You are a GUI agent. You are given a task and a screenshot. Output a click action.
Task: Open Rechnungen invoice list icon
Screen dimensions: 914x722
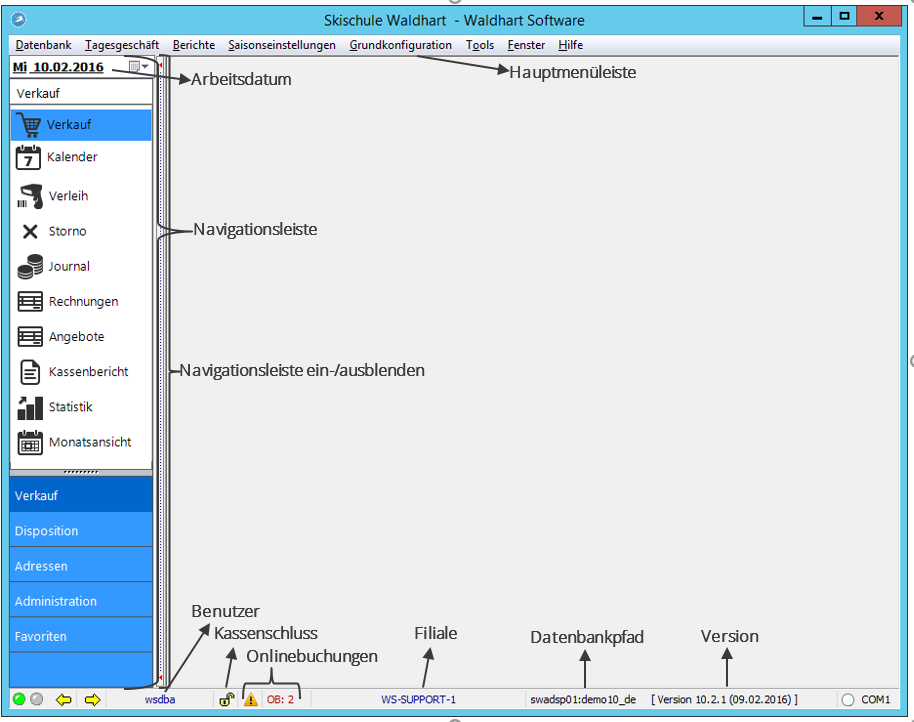click(x=30, y=301)
